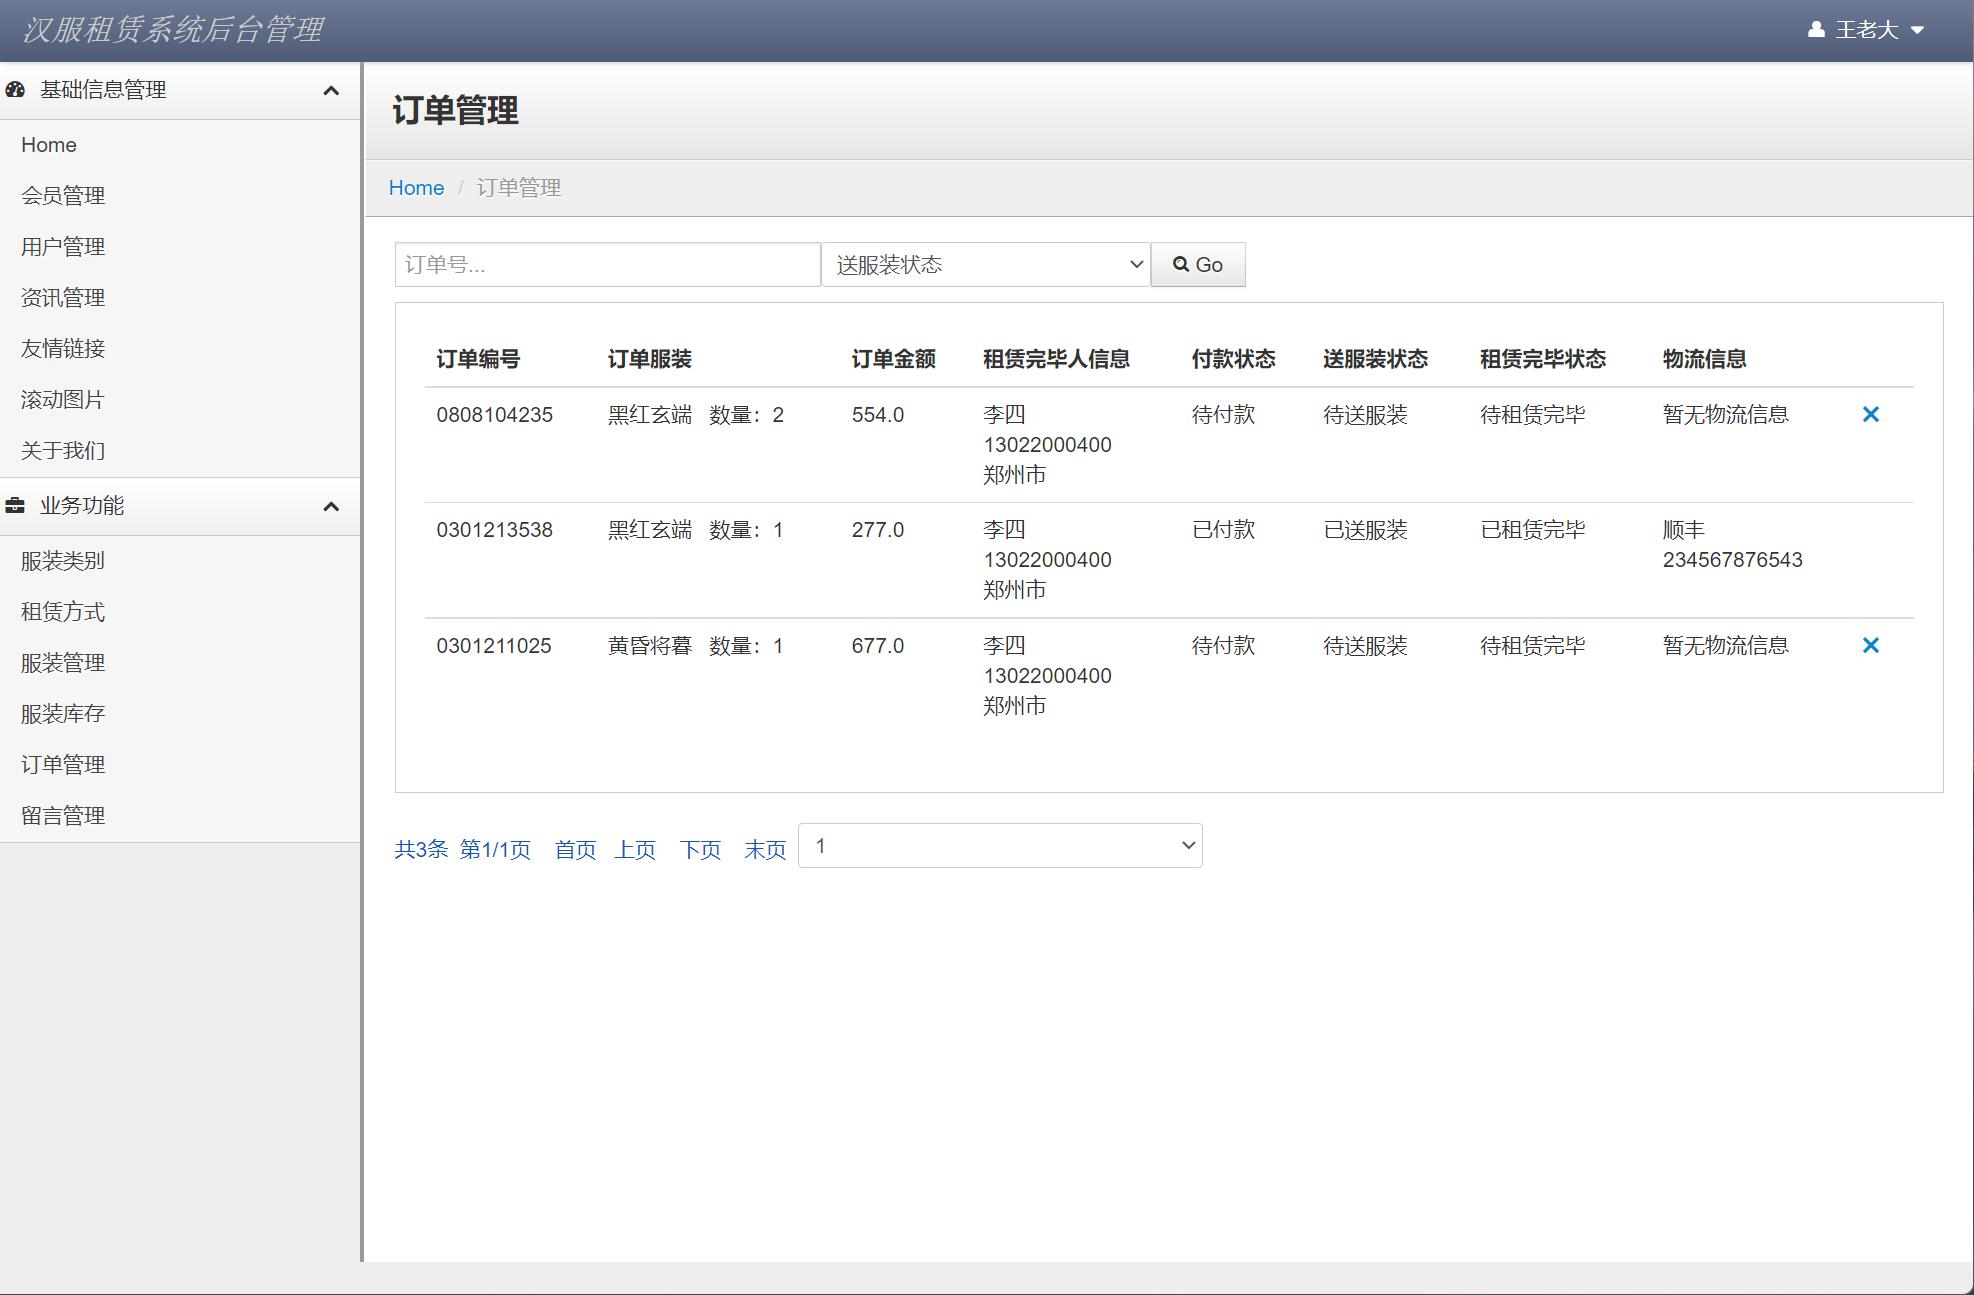Jump to 末页 pagination link
The image size is (1974, 1295).
(x=765, y=850)
